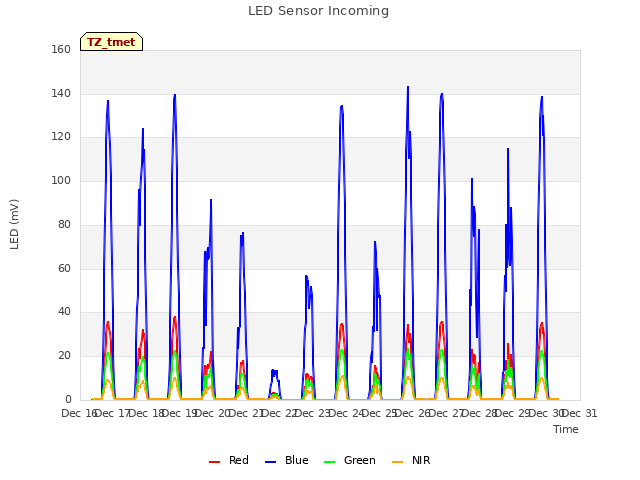
Task: Click the Dec 31 x-axis tick label
Action: coord(580,413)
